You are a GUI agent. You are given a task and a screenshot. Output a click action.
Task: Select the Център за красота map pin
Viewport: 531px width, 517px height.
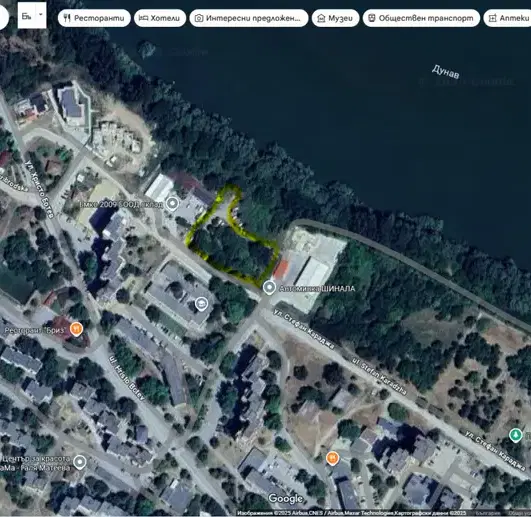pos(80,462)
